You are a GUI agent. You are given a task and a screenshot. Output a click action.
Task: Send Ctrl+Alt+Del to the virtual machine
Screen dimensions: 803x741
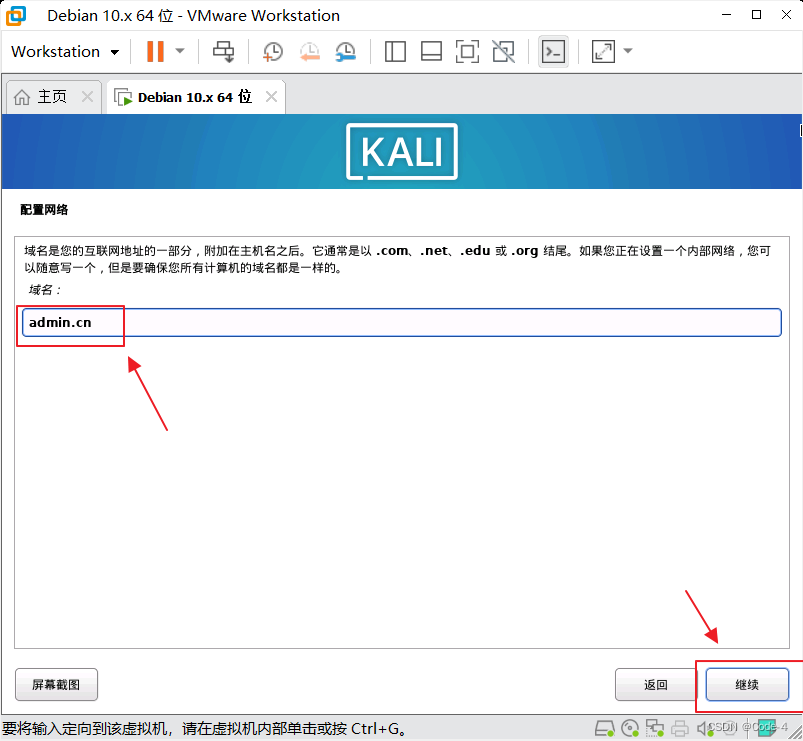223,51
